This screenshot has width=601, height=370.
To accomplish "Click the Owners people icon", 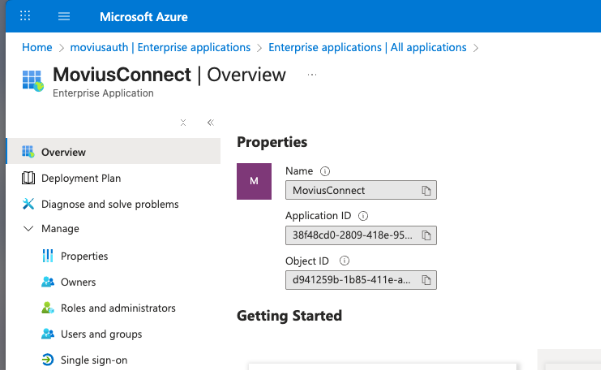I will tap(48, 282).
